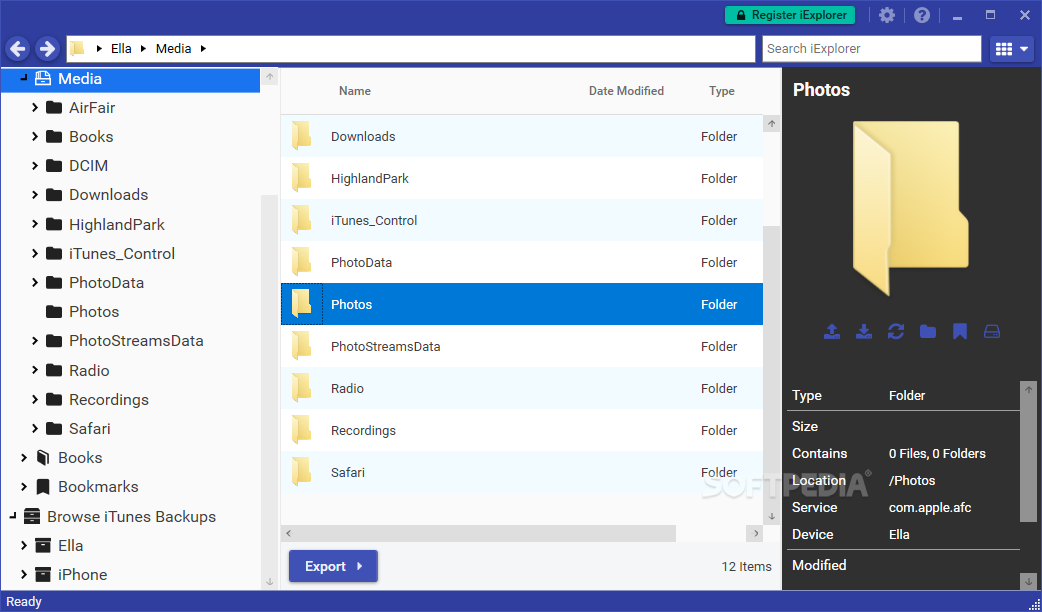Click the Radio folder icon in the file list
This screenshot has width=1042, height=612.
(302, 388)
